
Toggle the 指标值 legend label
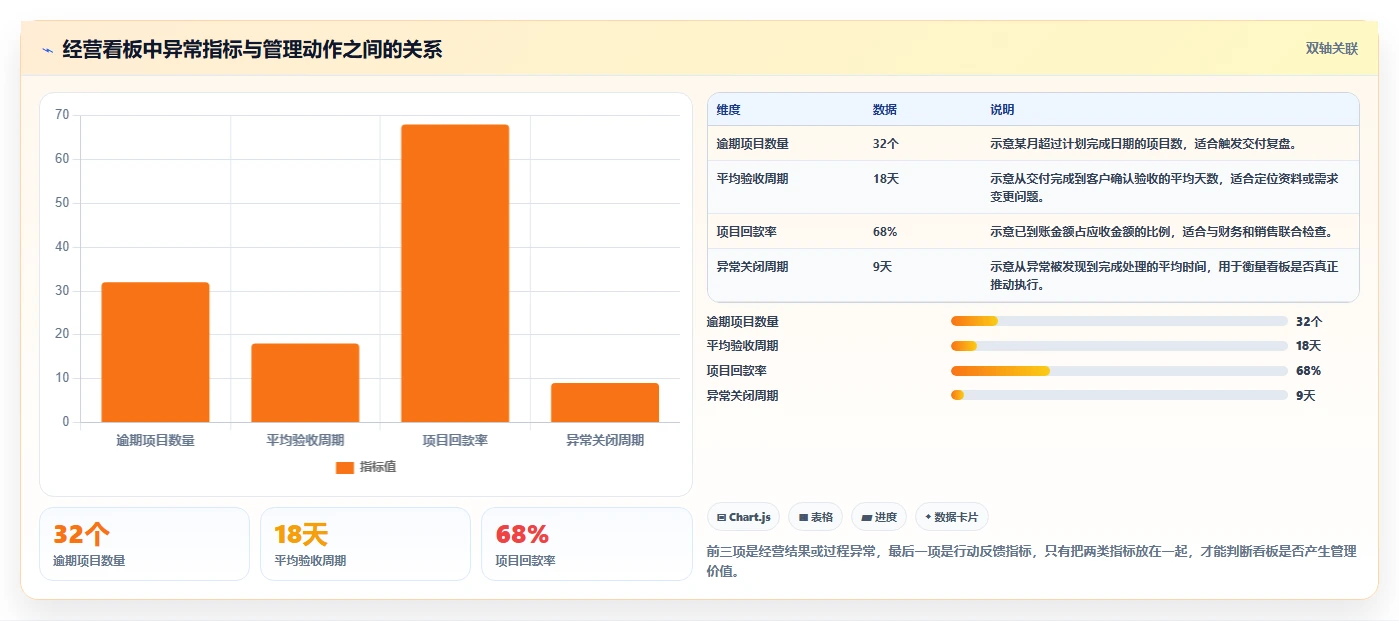378,467
